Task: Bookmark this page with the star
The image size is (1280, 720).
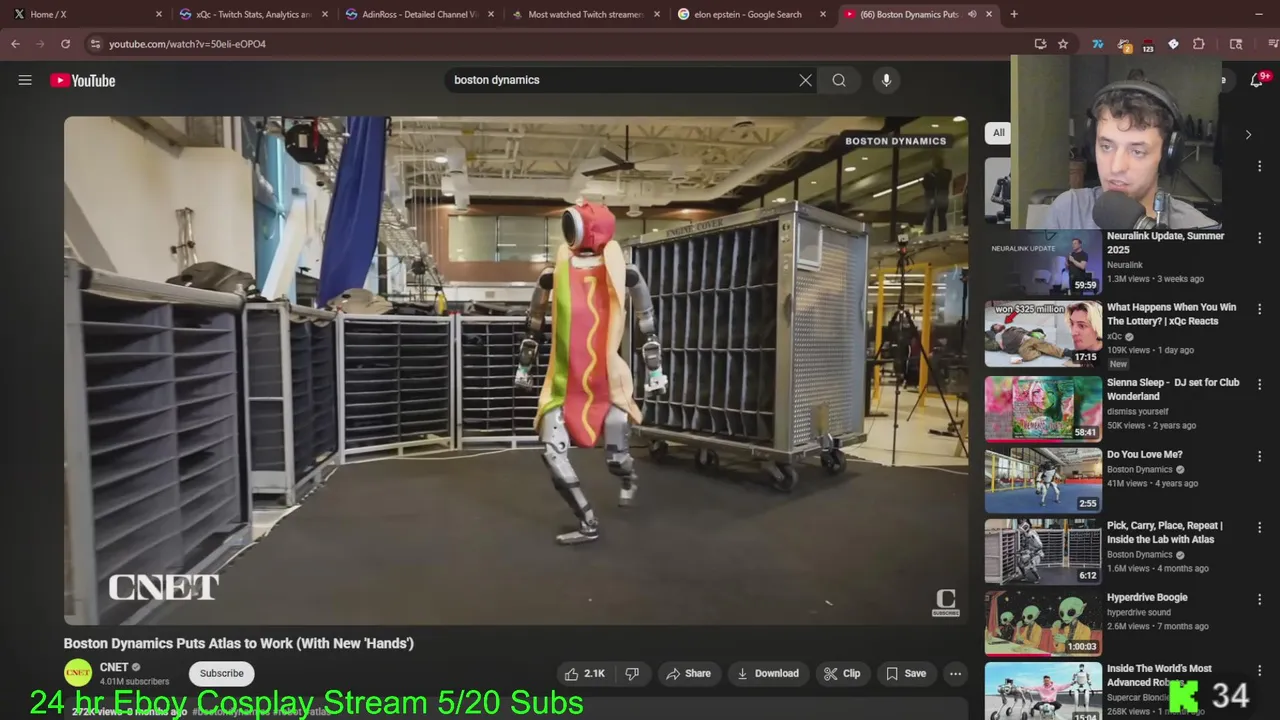Action: coord(1063,44)
